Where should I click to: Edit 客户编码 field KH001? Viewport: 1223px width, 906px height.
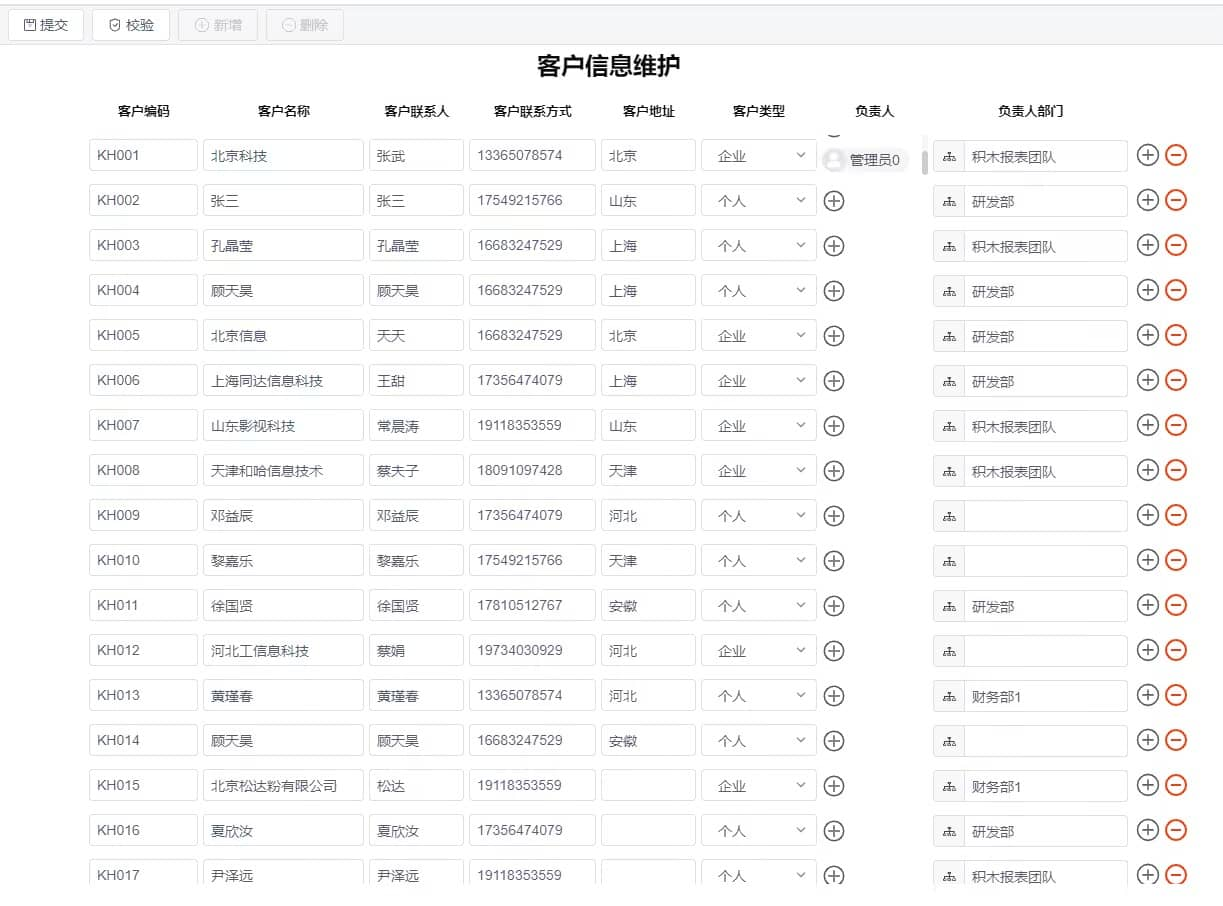(x=143, y=156)
